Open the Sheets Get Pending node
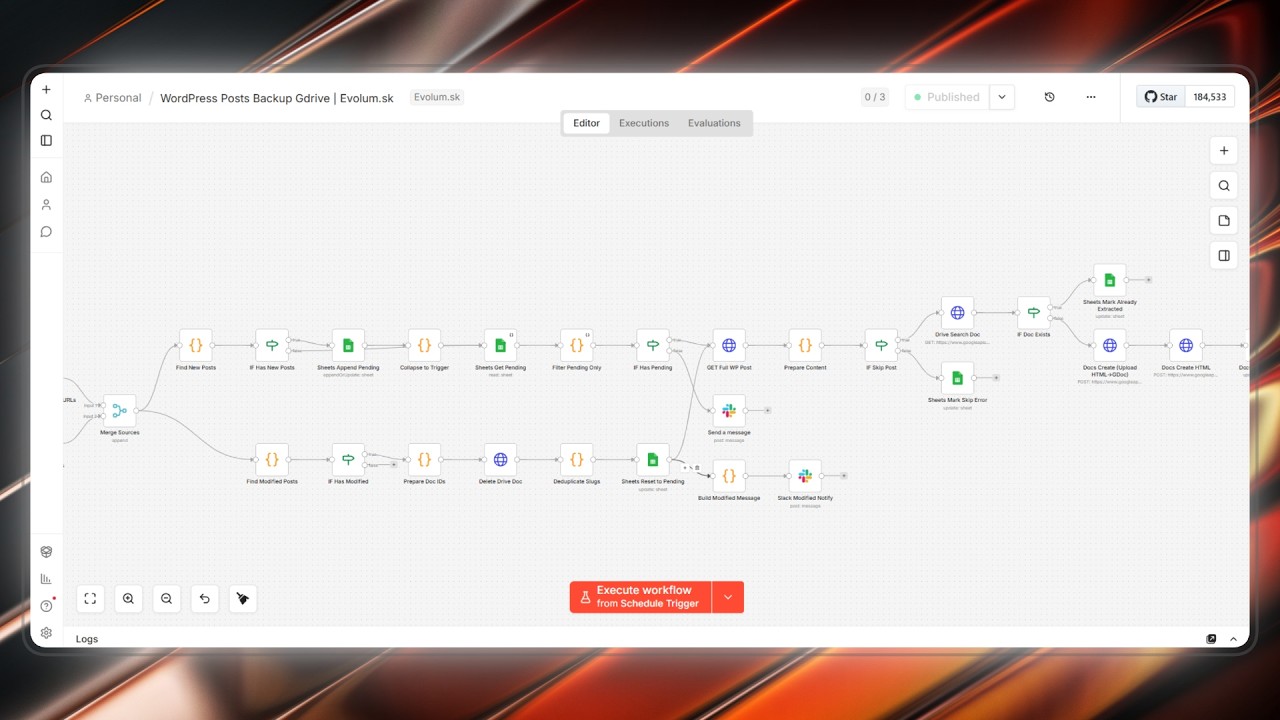 [500, 345]
